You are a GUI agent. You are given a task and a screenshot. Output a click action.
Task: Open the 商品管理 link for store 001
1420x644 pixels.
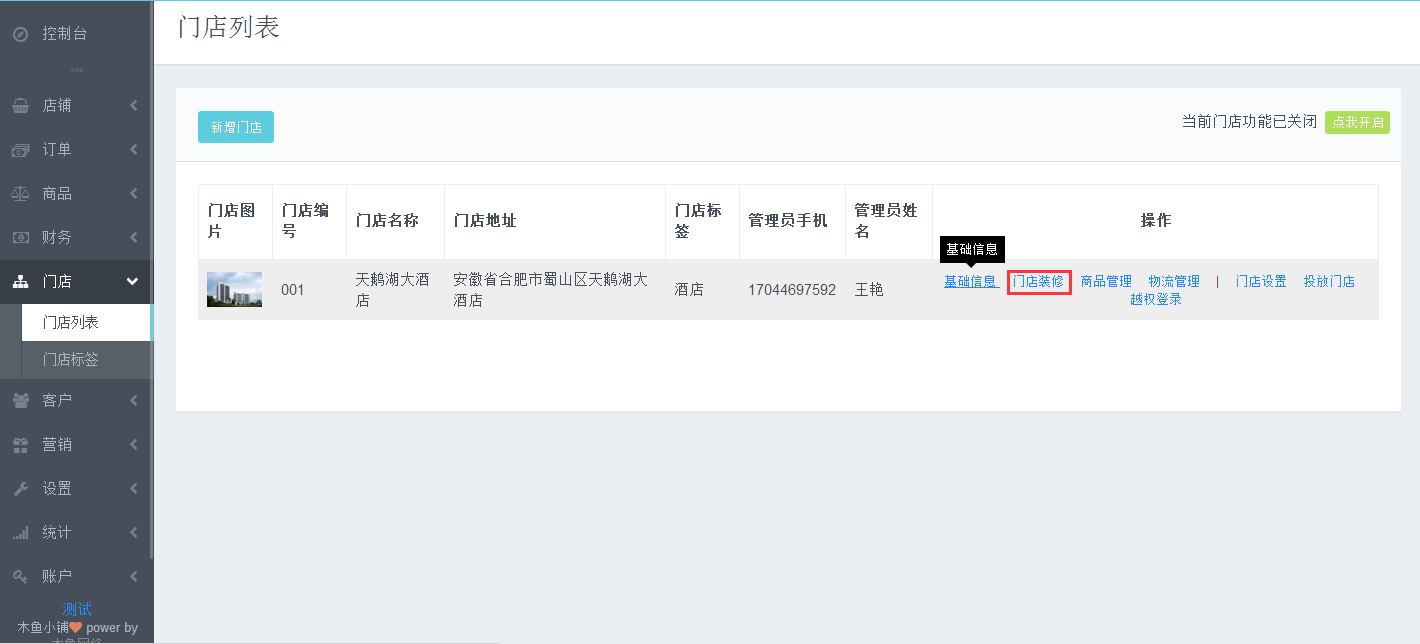click(1106, 282)
